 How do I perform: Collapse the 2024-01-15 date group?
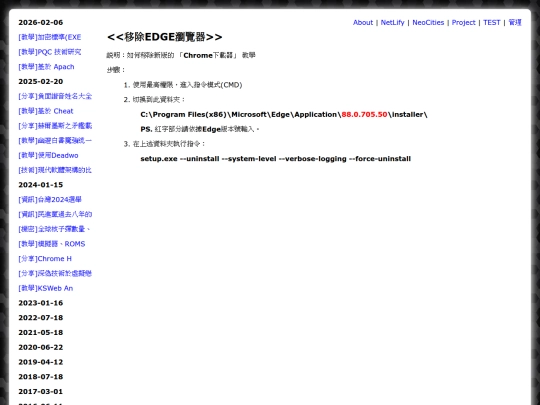pos(41,185)
